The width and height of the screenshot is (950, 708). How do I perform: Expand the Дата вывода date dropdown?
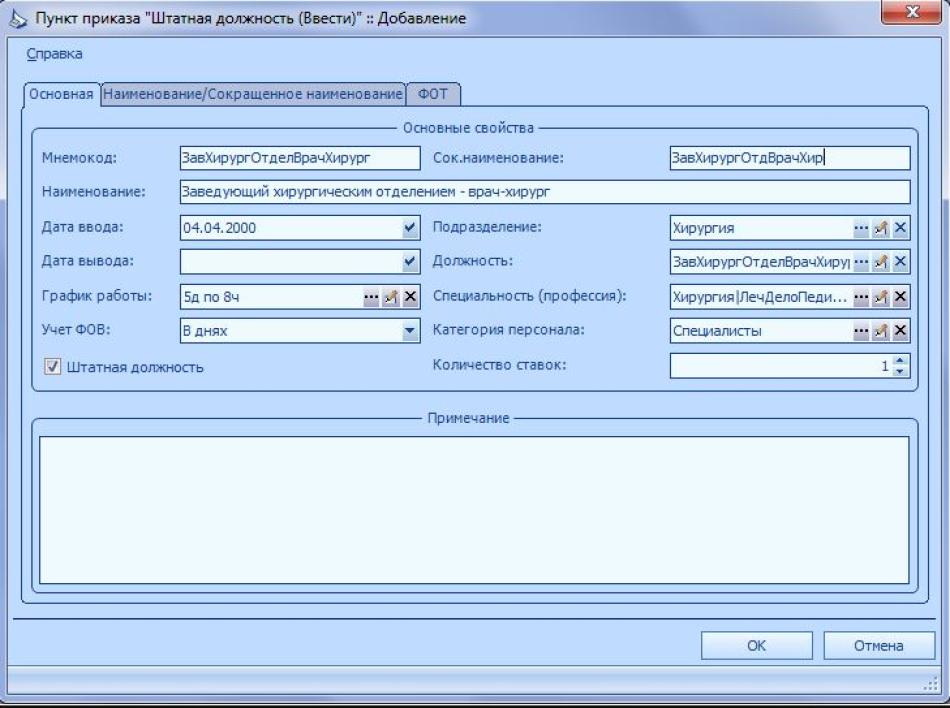pyautogui.click(x=409, y=262)
